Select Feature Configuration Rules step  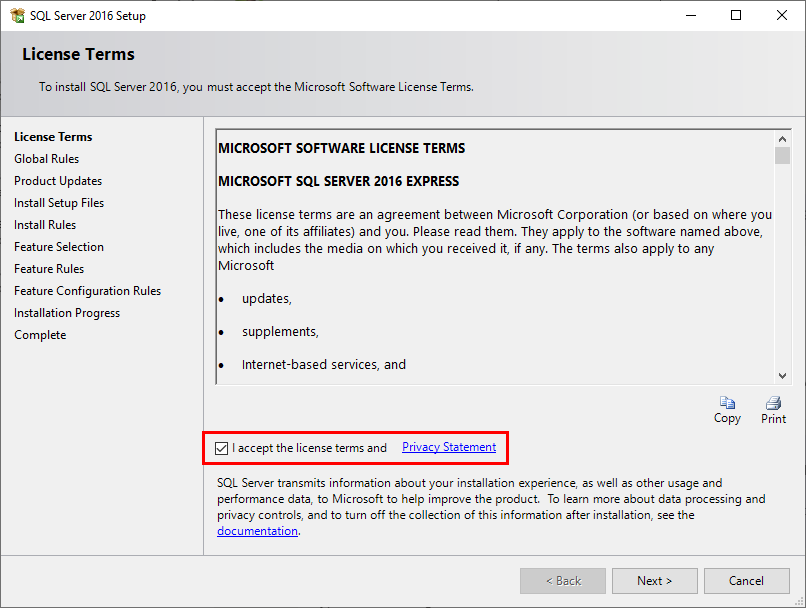pyautogui.click(x=87, y=290)
